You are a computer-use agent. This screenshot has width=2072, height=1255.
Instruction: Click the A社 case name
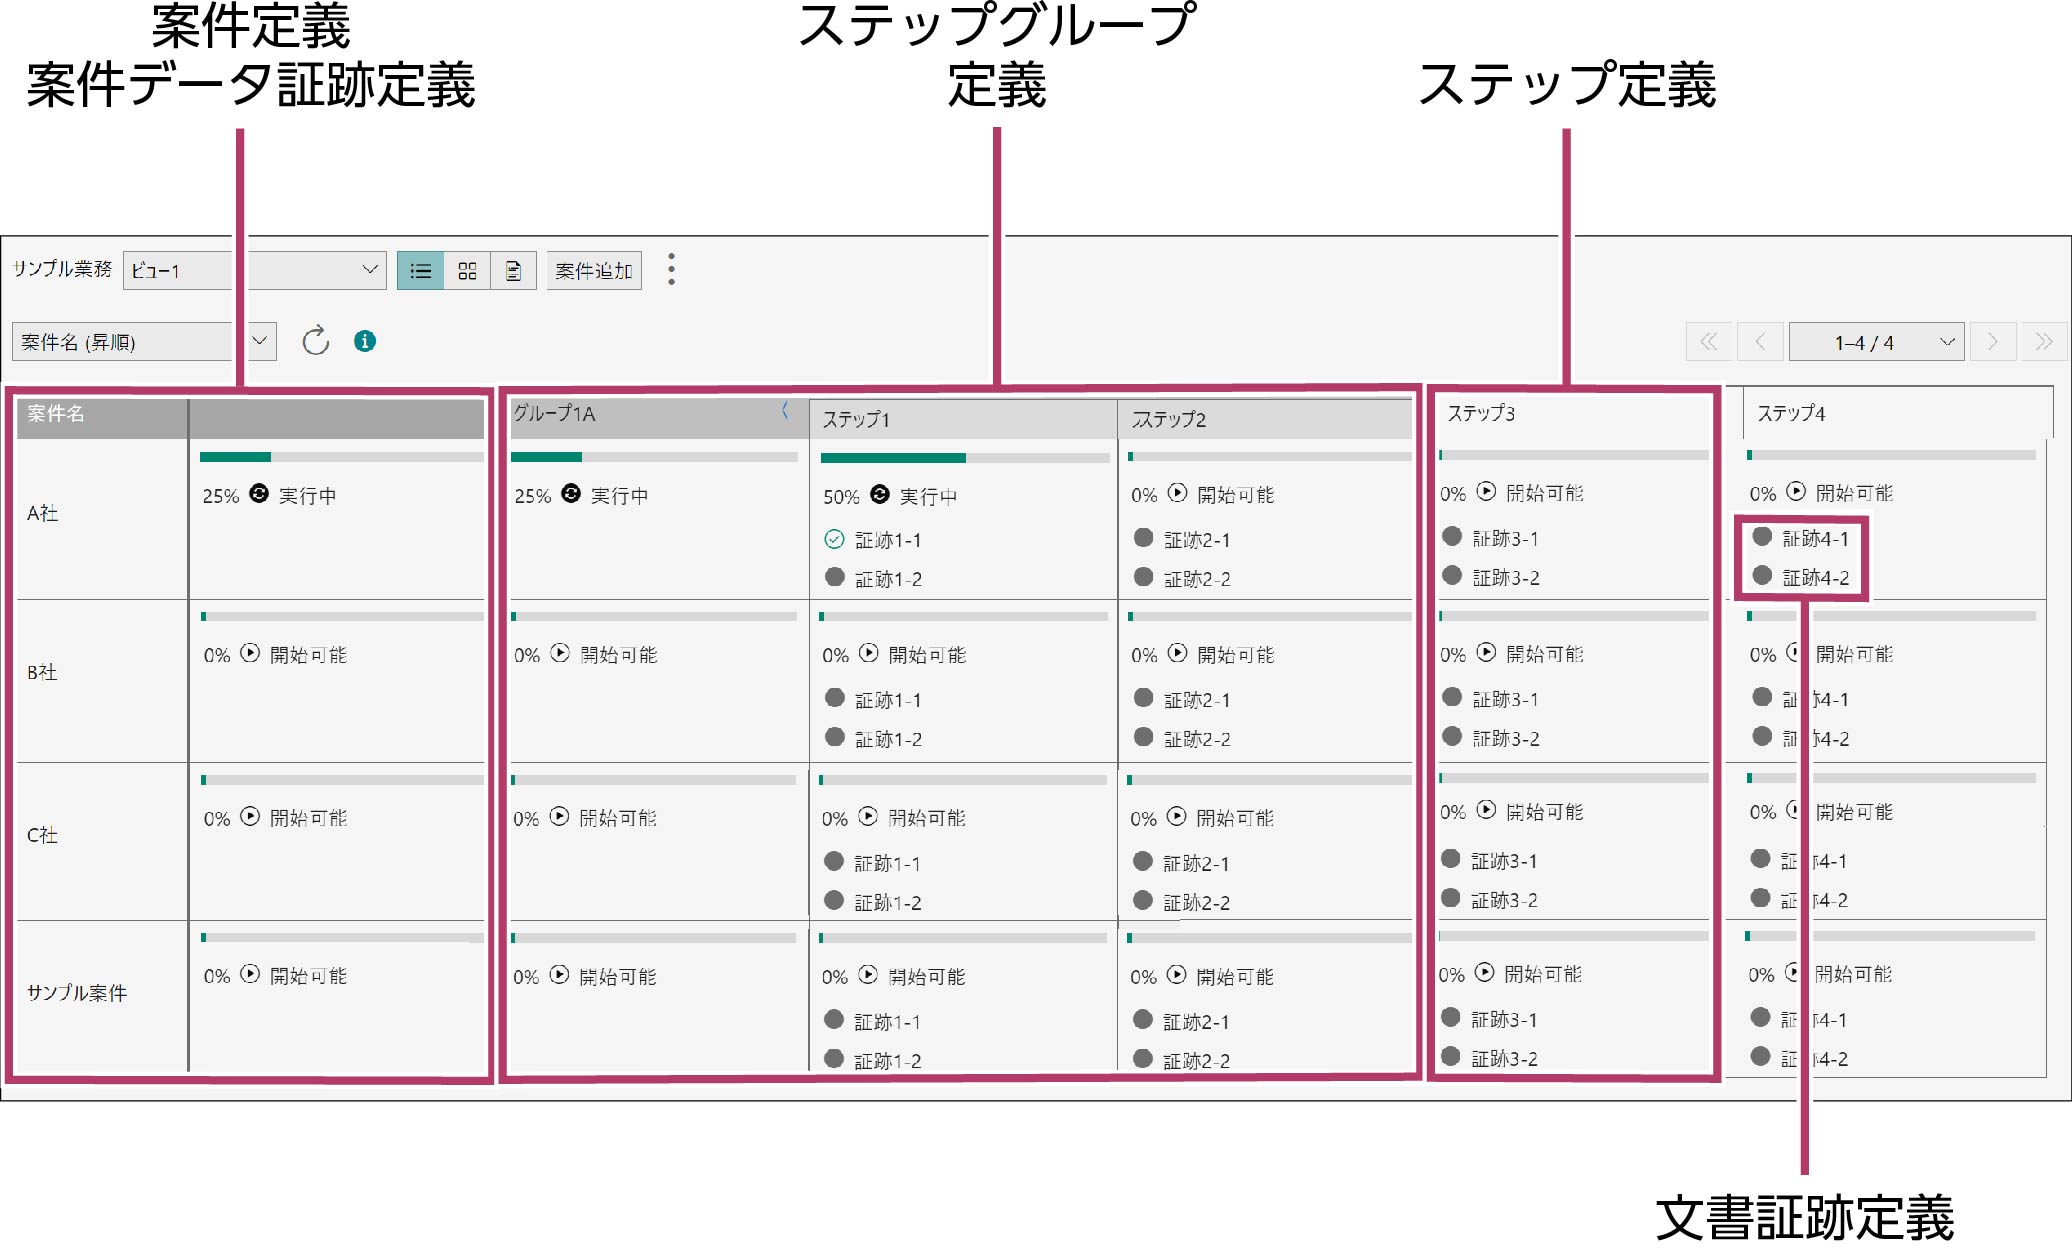(x=42, y=513)
